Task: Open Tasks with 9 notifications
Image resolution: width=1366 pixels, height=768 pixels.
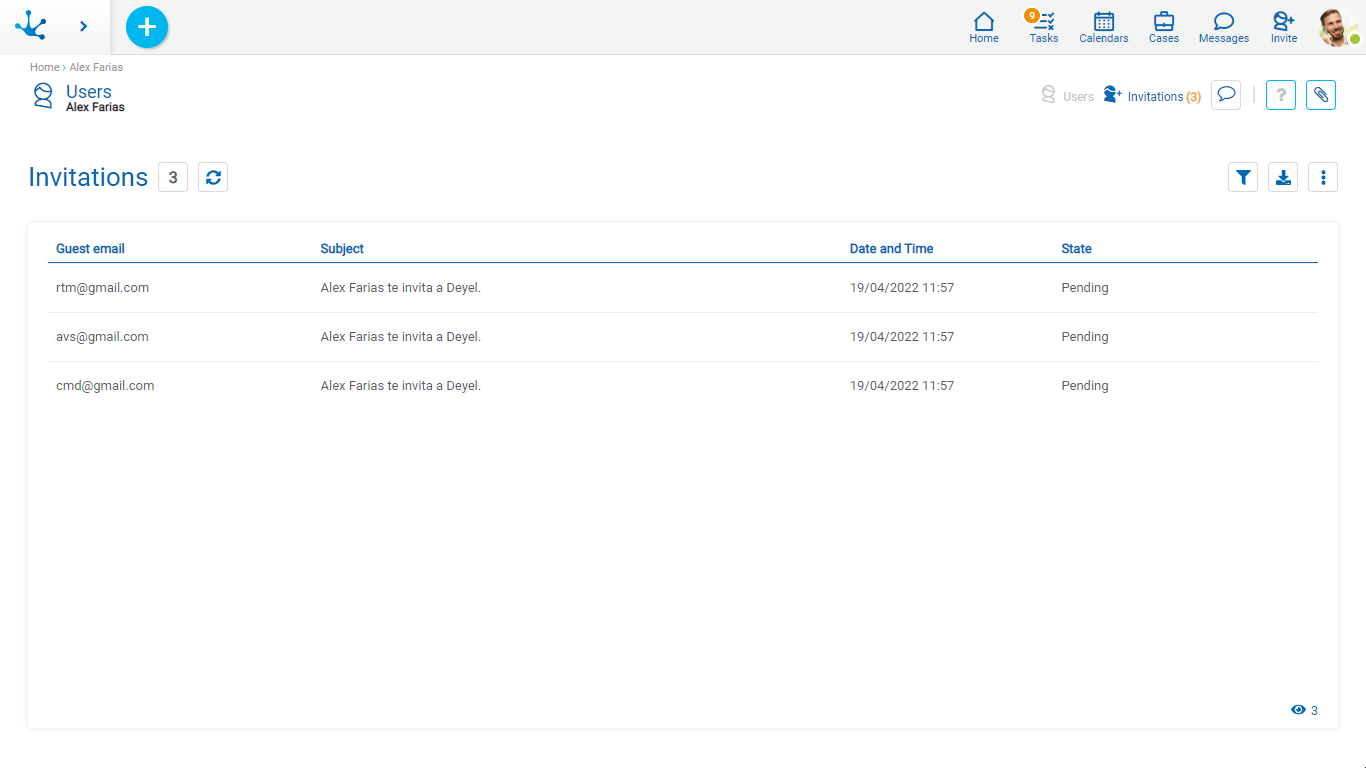Action: (1044, 27)
